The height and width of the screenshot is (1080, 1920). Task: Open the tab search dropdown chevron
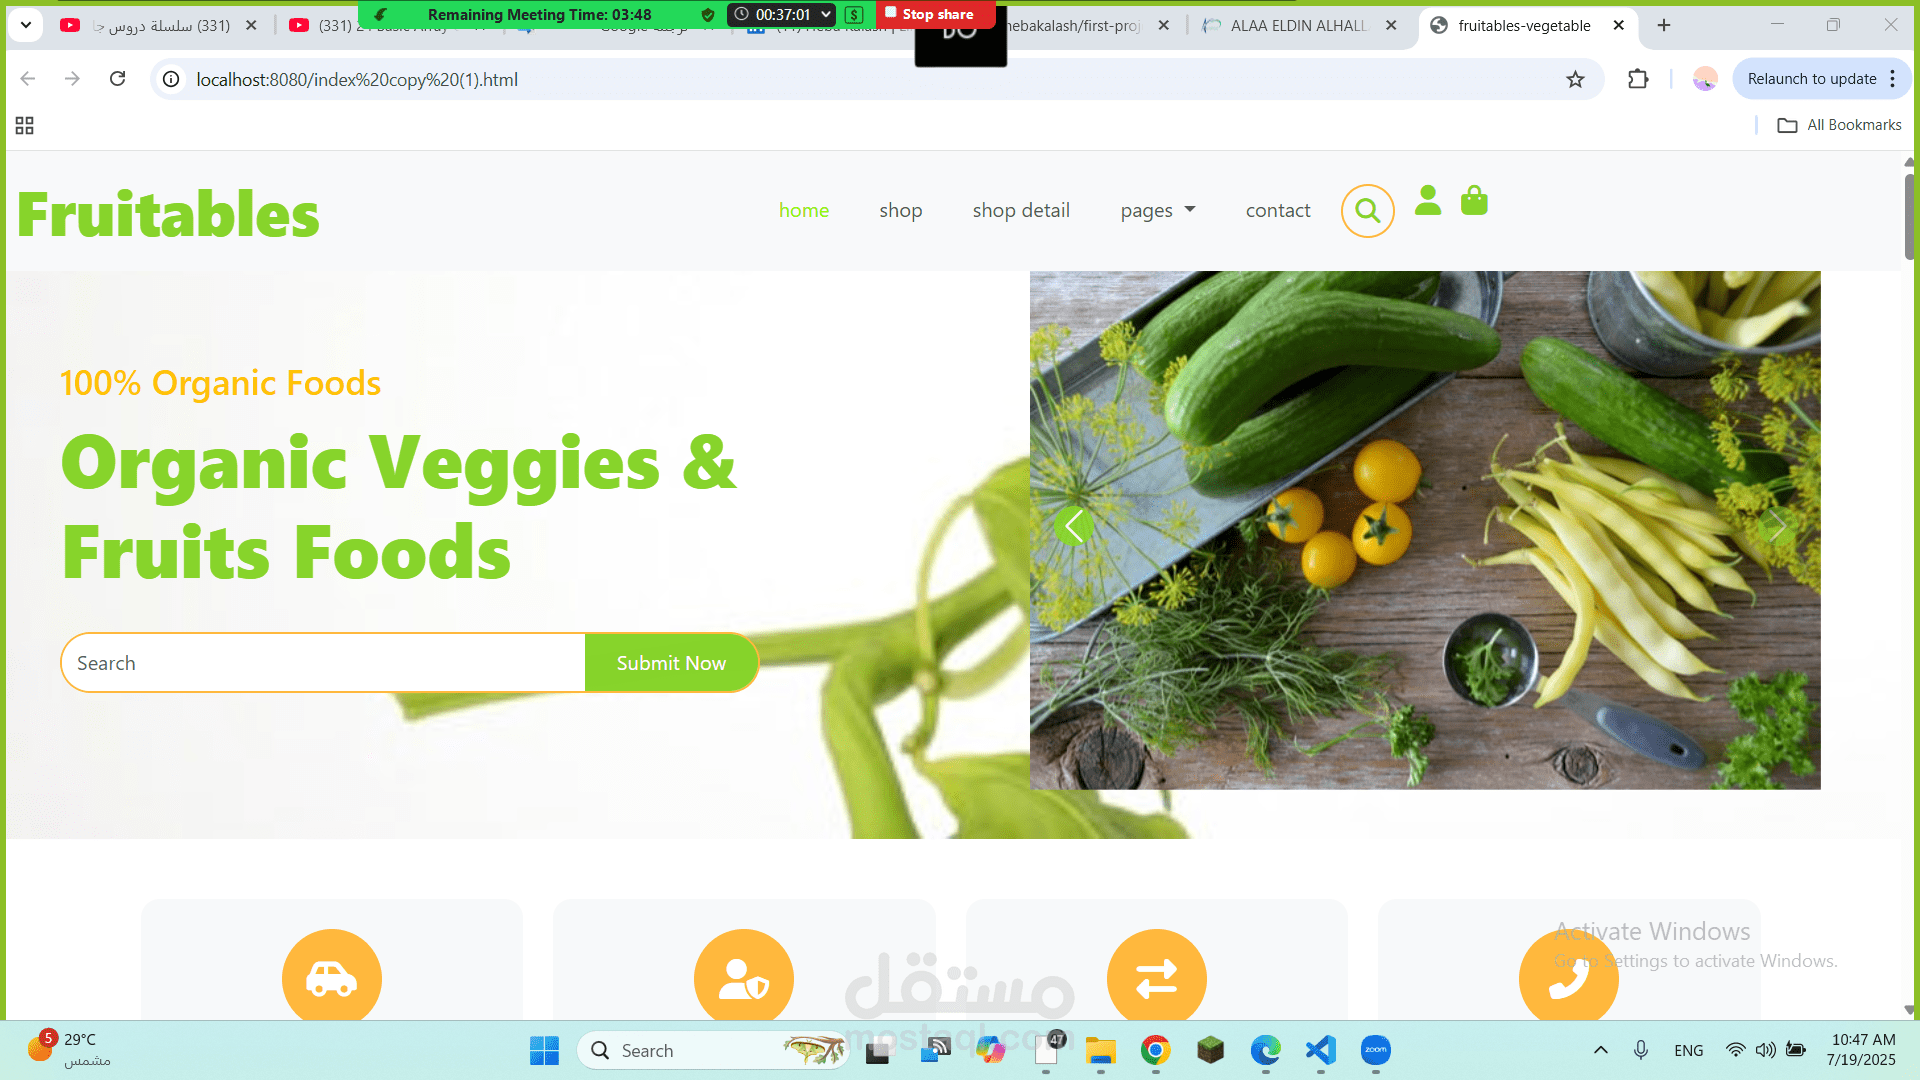(x=26, y=25)
